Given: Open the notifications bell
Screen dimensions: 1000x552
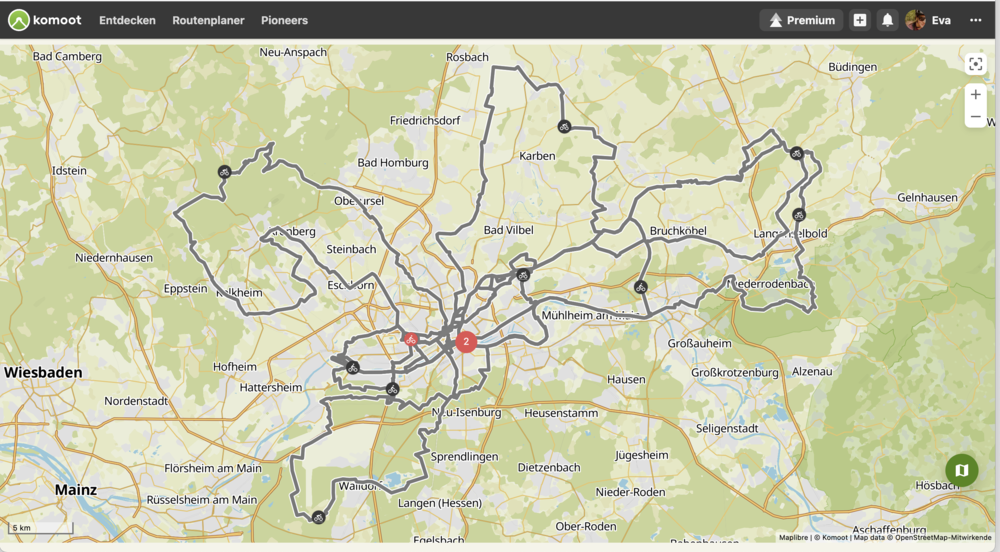Looking at the screenshot, I should (887, 20).
